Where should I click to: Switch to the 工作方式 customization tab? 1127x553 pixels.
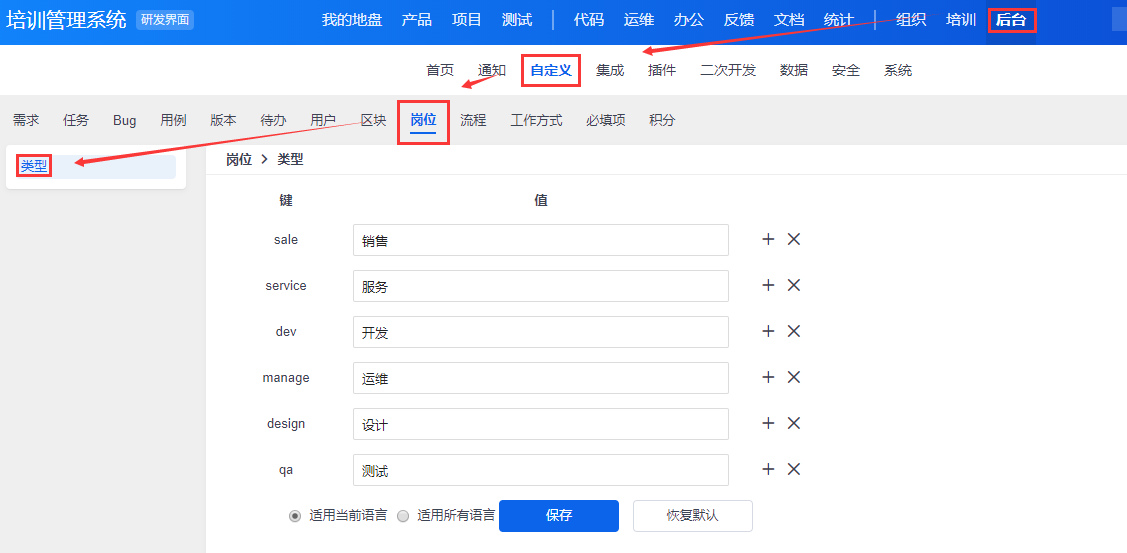(536, 120)
